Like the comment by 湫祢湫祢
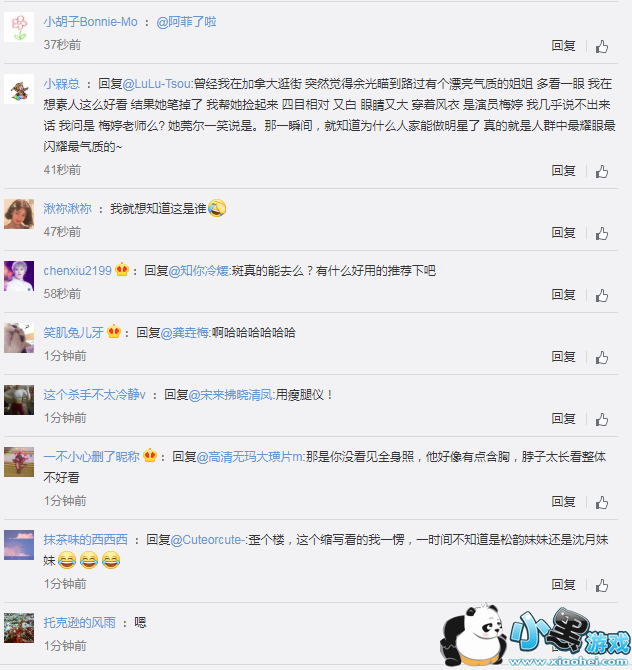Screen dimensions: 632x670 click(602, 233)
